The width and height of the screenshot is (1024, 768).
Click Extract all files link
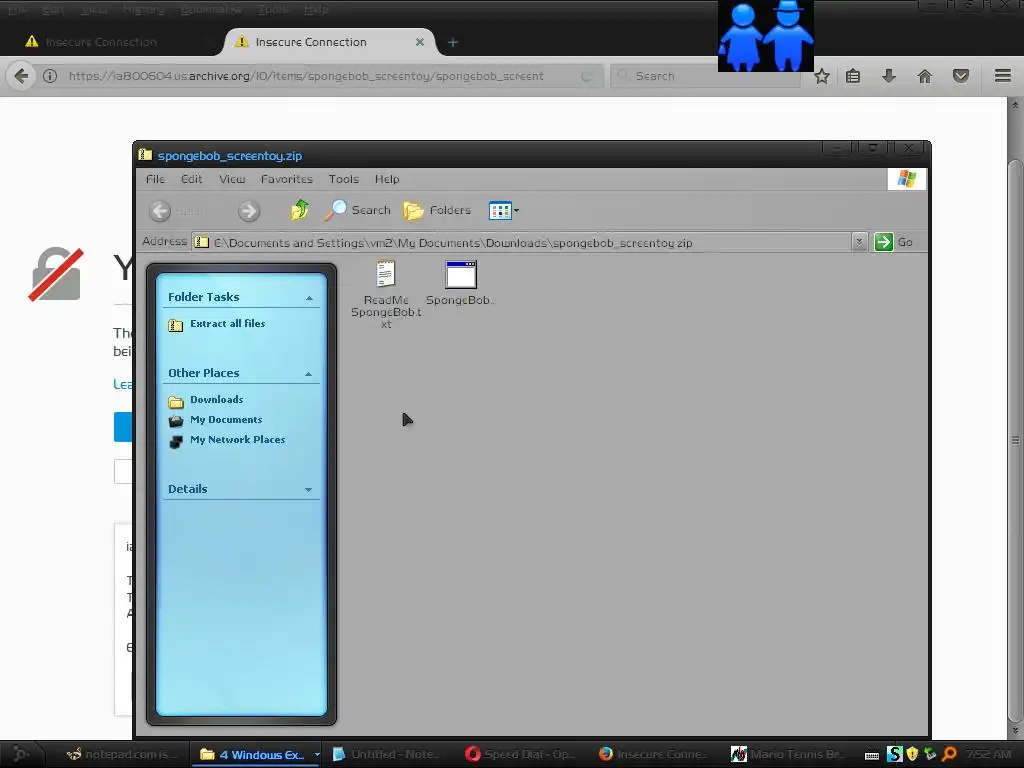pyautogui.click(x=227, y=323)
